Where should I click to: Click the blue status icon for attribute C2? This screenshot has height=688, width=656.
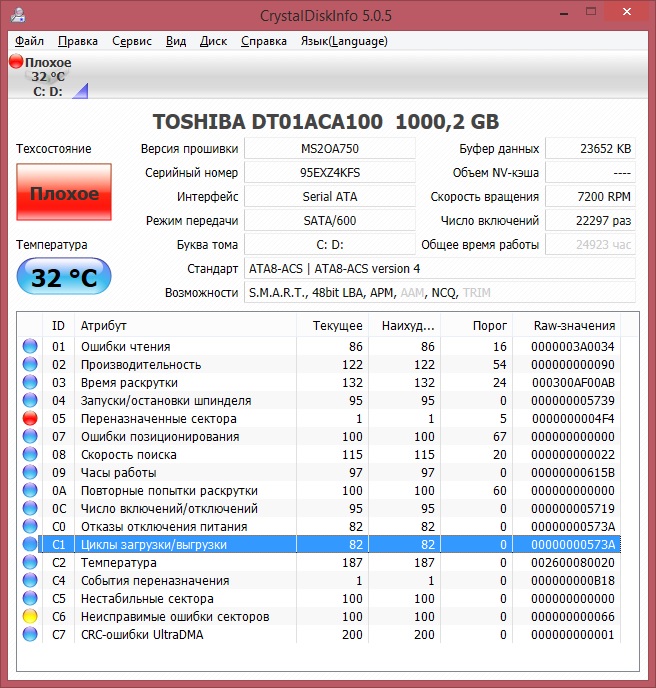point(30,562)
